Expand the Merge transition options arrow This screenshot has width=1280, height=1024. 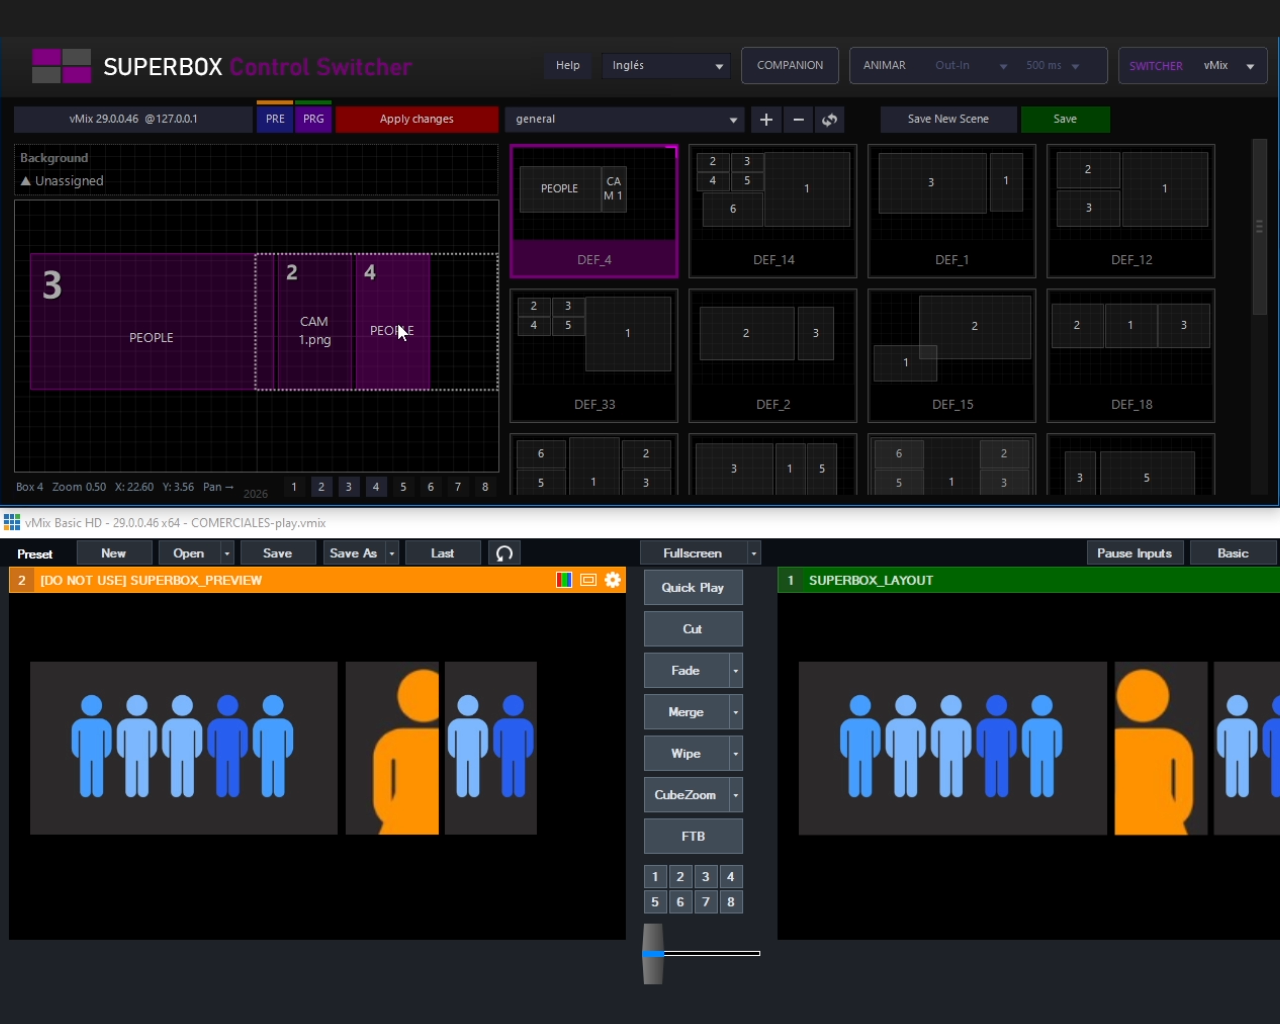736,712
